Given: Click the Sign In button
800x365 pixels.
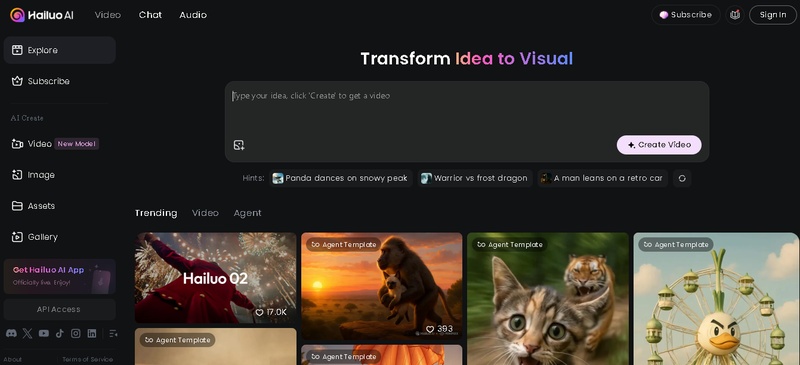Looking at the screenshot, I should click(x=772, y=15).
